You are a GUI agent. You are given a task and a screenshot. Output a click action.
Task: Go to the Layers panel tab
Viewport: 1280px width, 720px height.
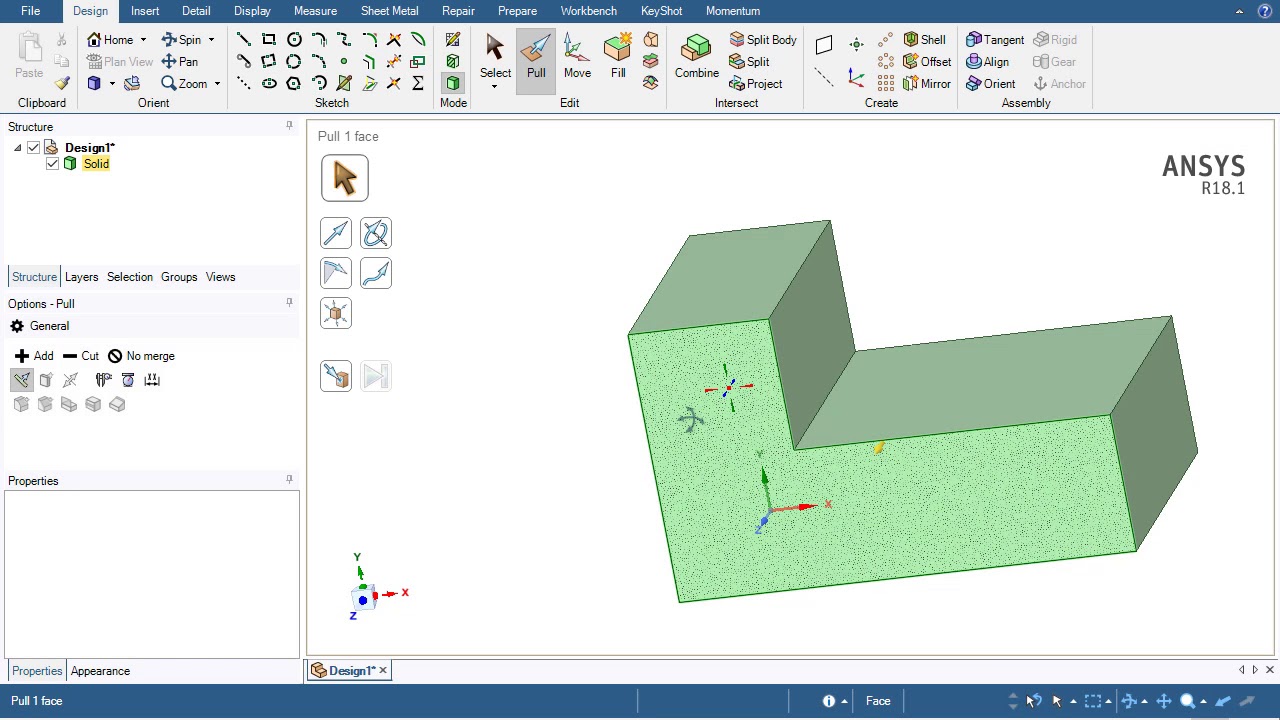pos(81,277)
